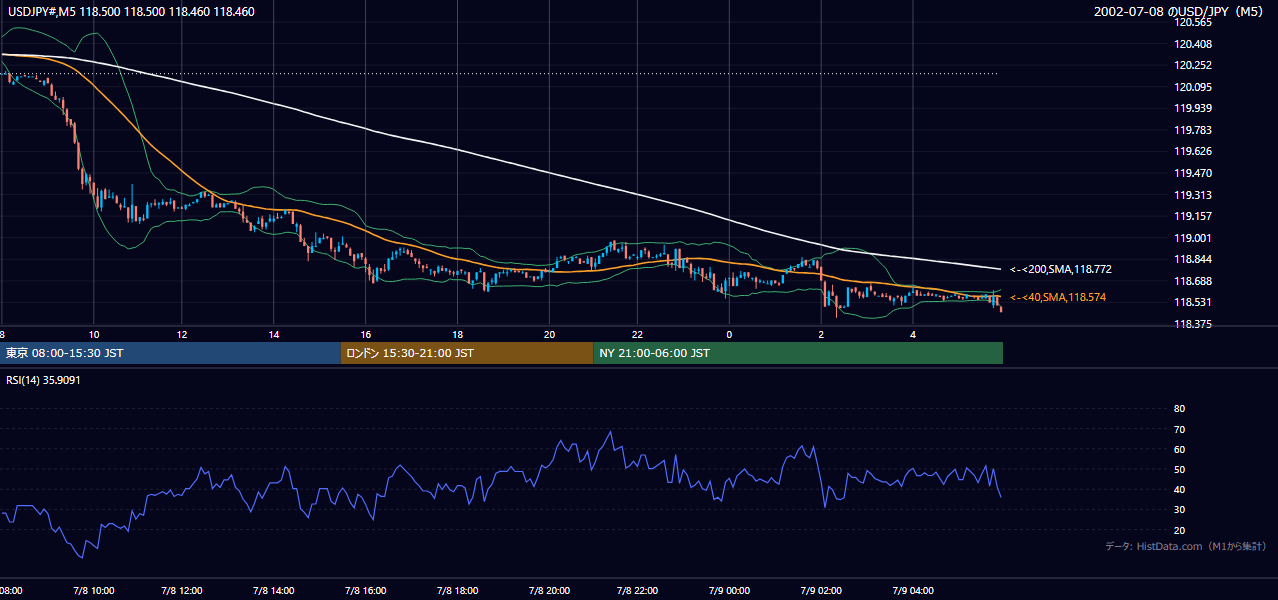Screen dimensions: 1278x600
Task: Click RSI axis level 80
Action: pos(1179,409)
